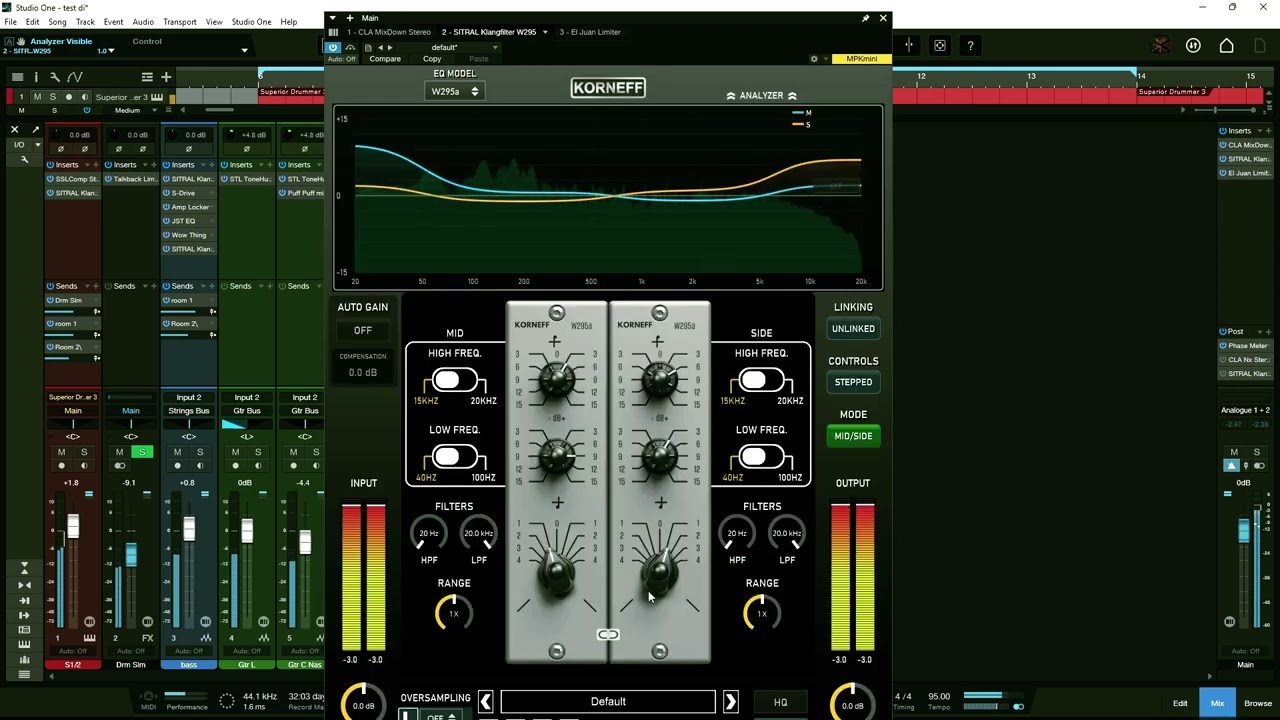1280x720 pixels.
Task: Click the Drm Slm channel FX icon
Action: (147, 638)
